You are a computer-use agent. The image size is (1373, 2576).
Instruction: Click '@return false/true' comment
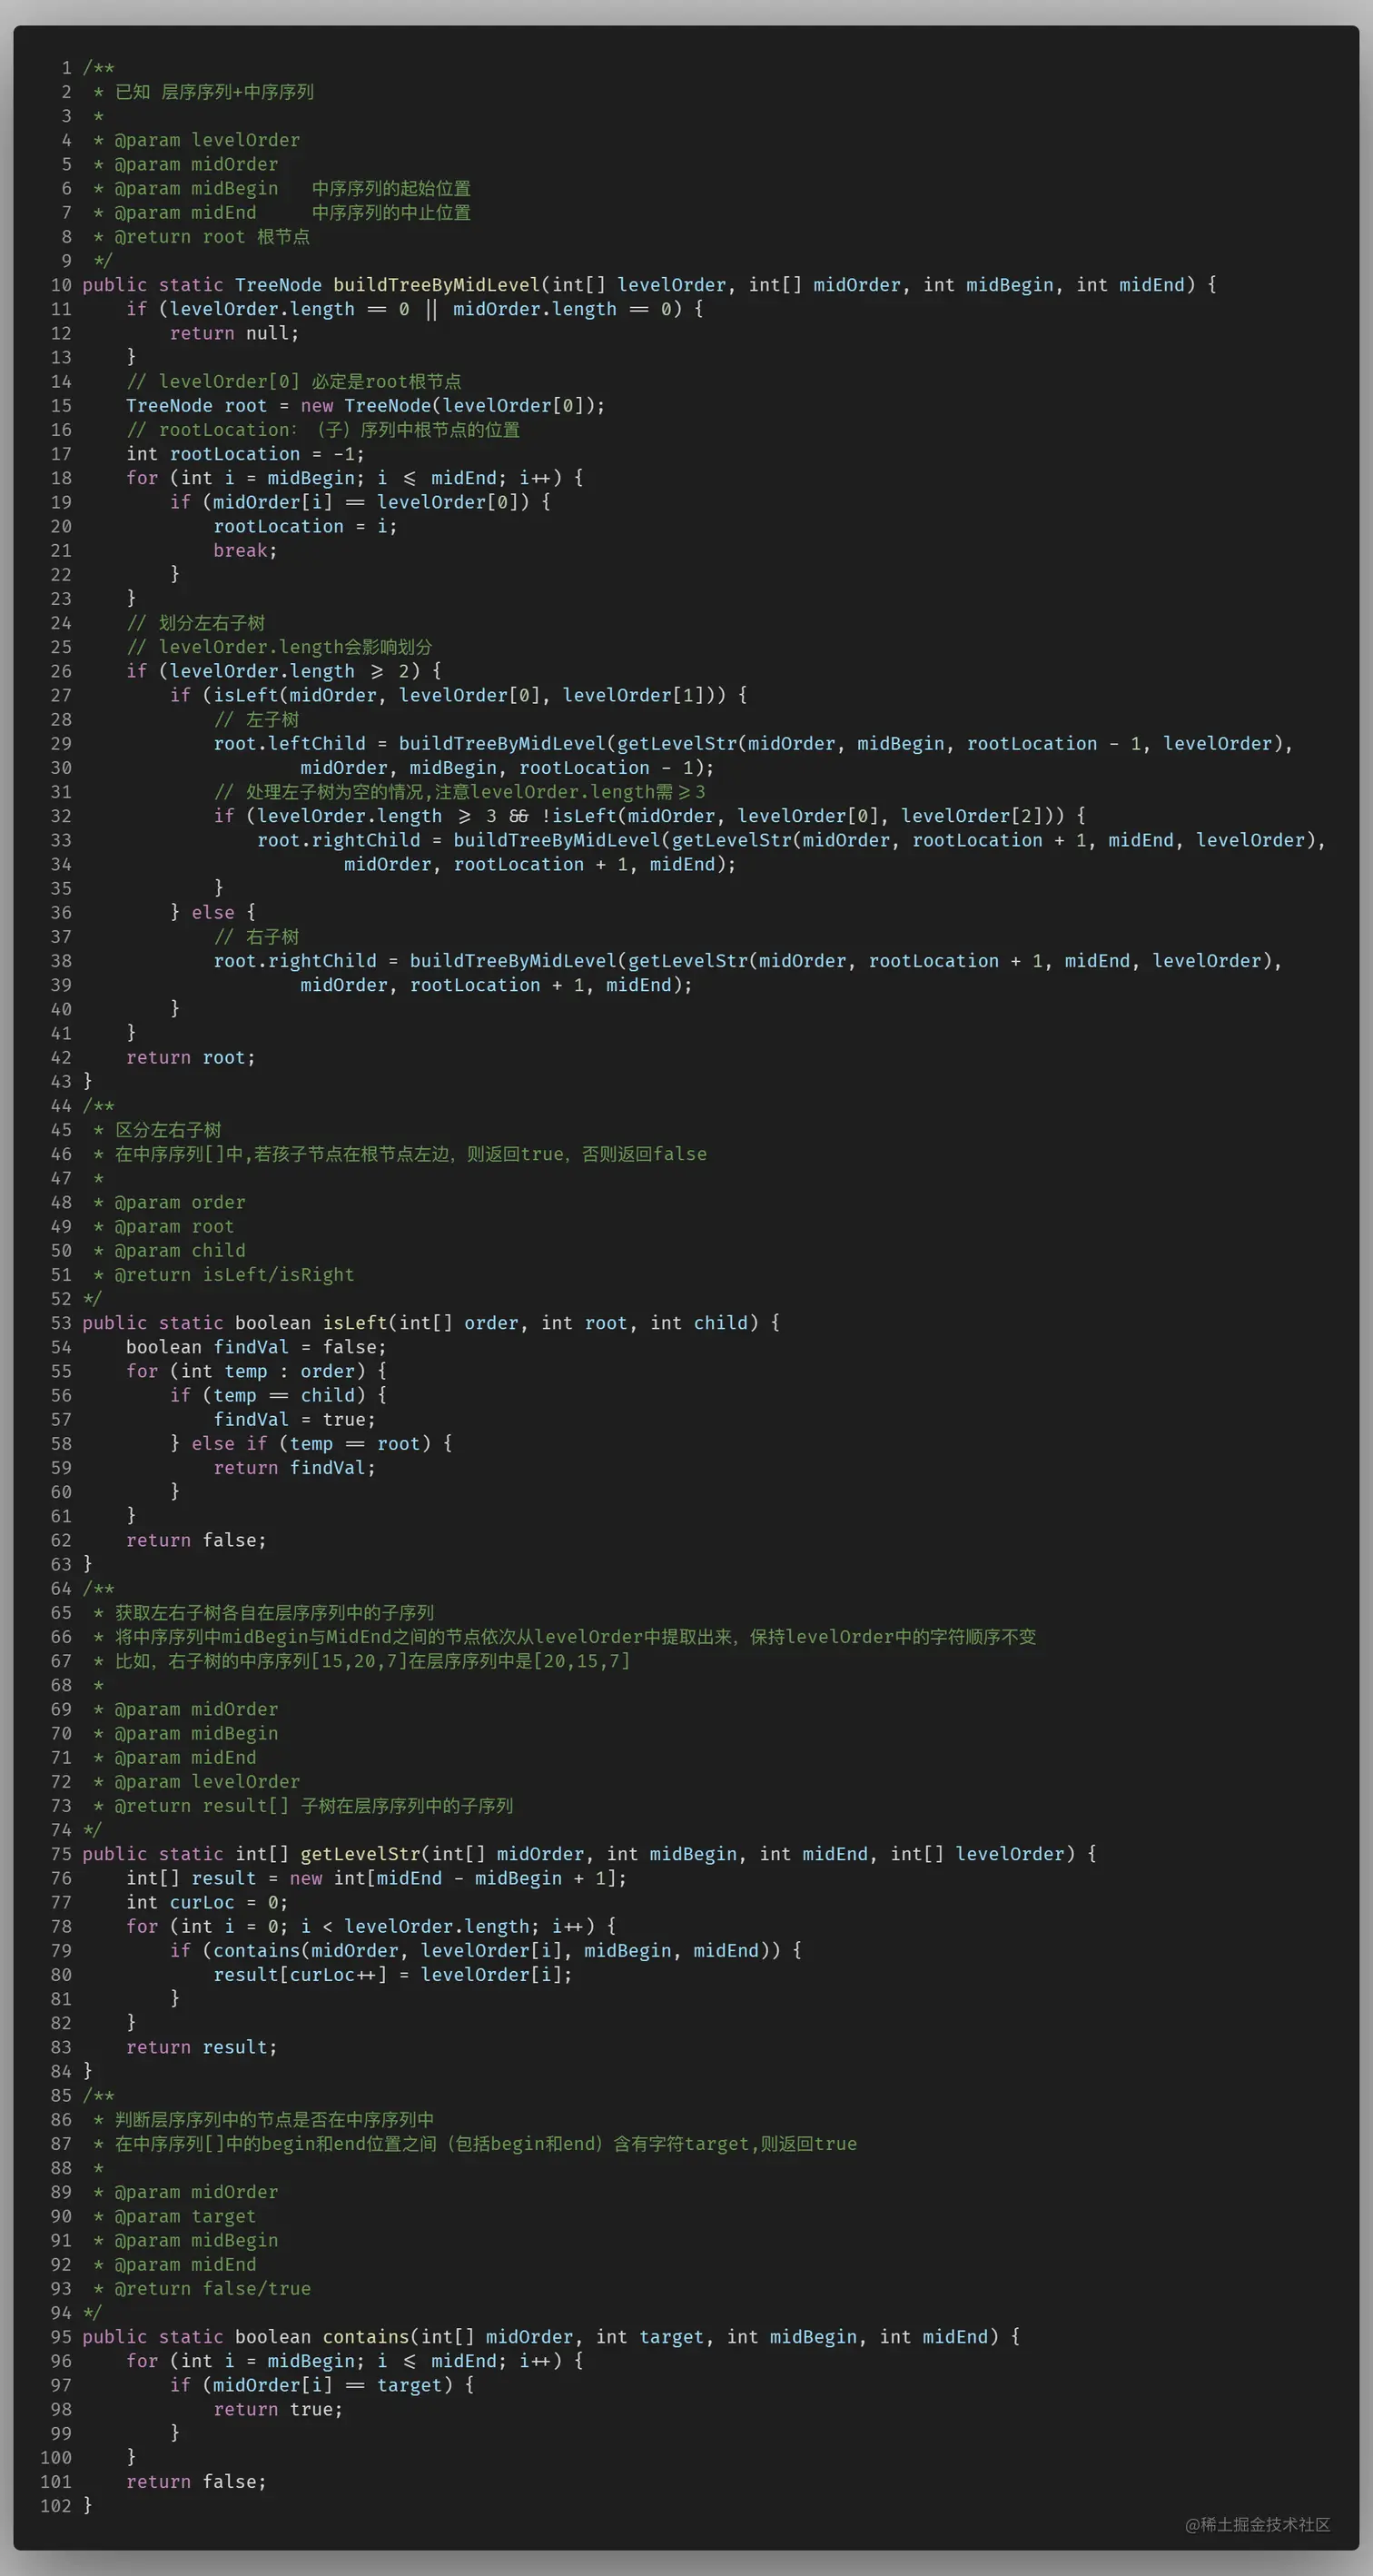[x=212, y=2289]
